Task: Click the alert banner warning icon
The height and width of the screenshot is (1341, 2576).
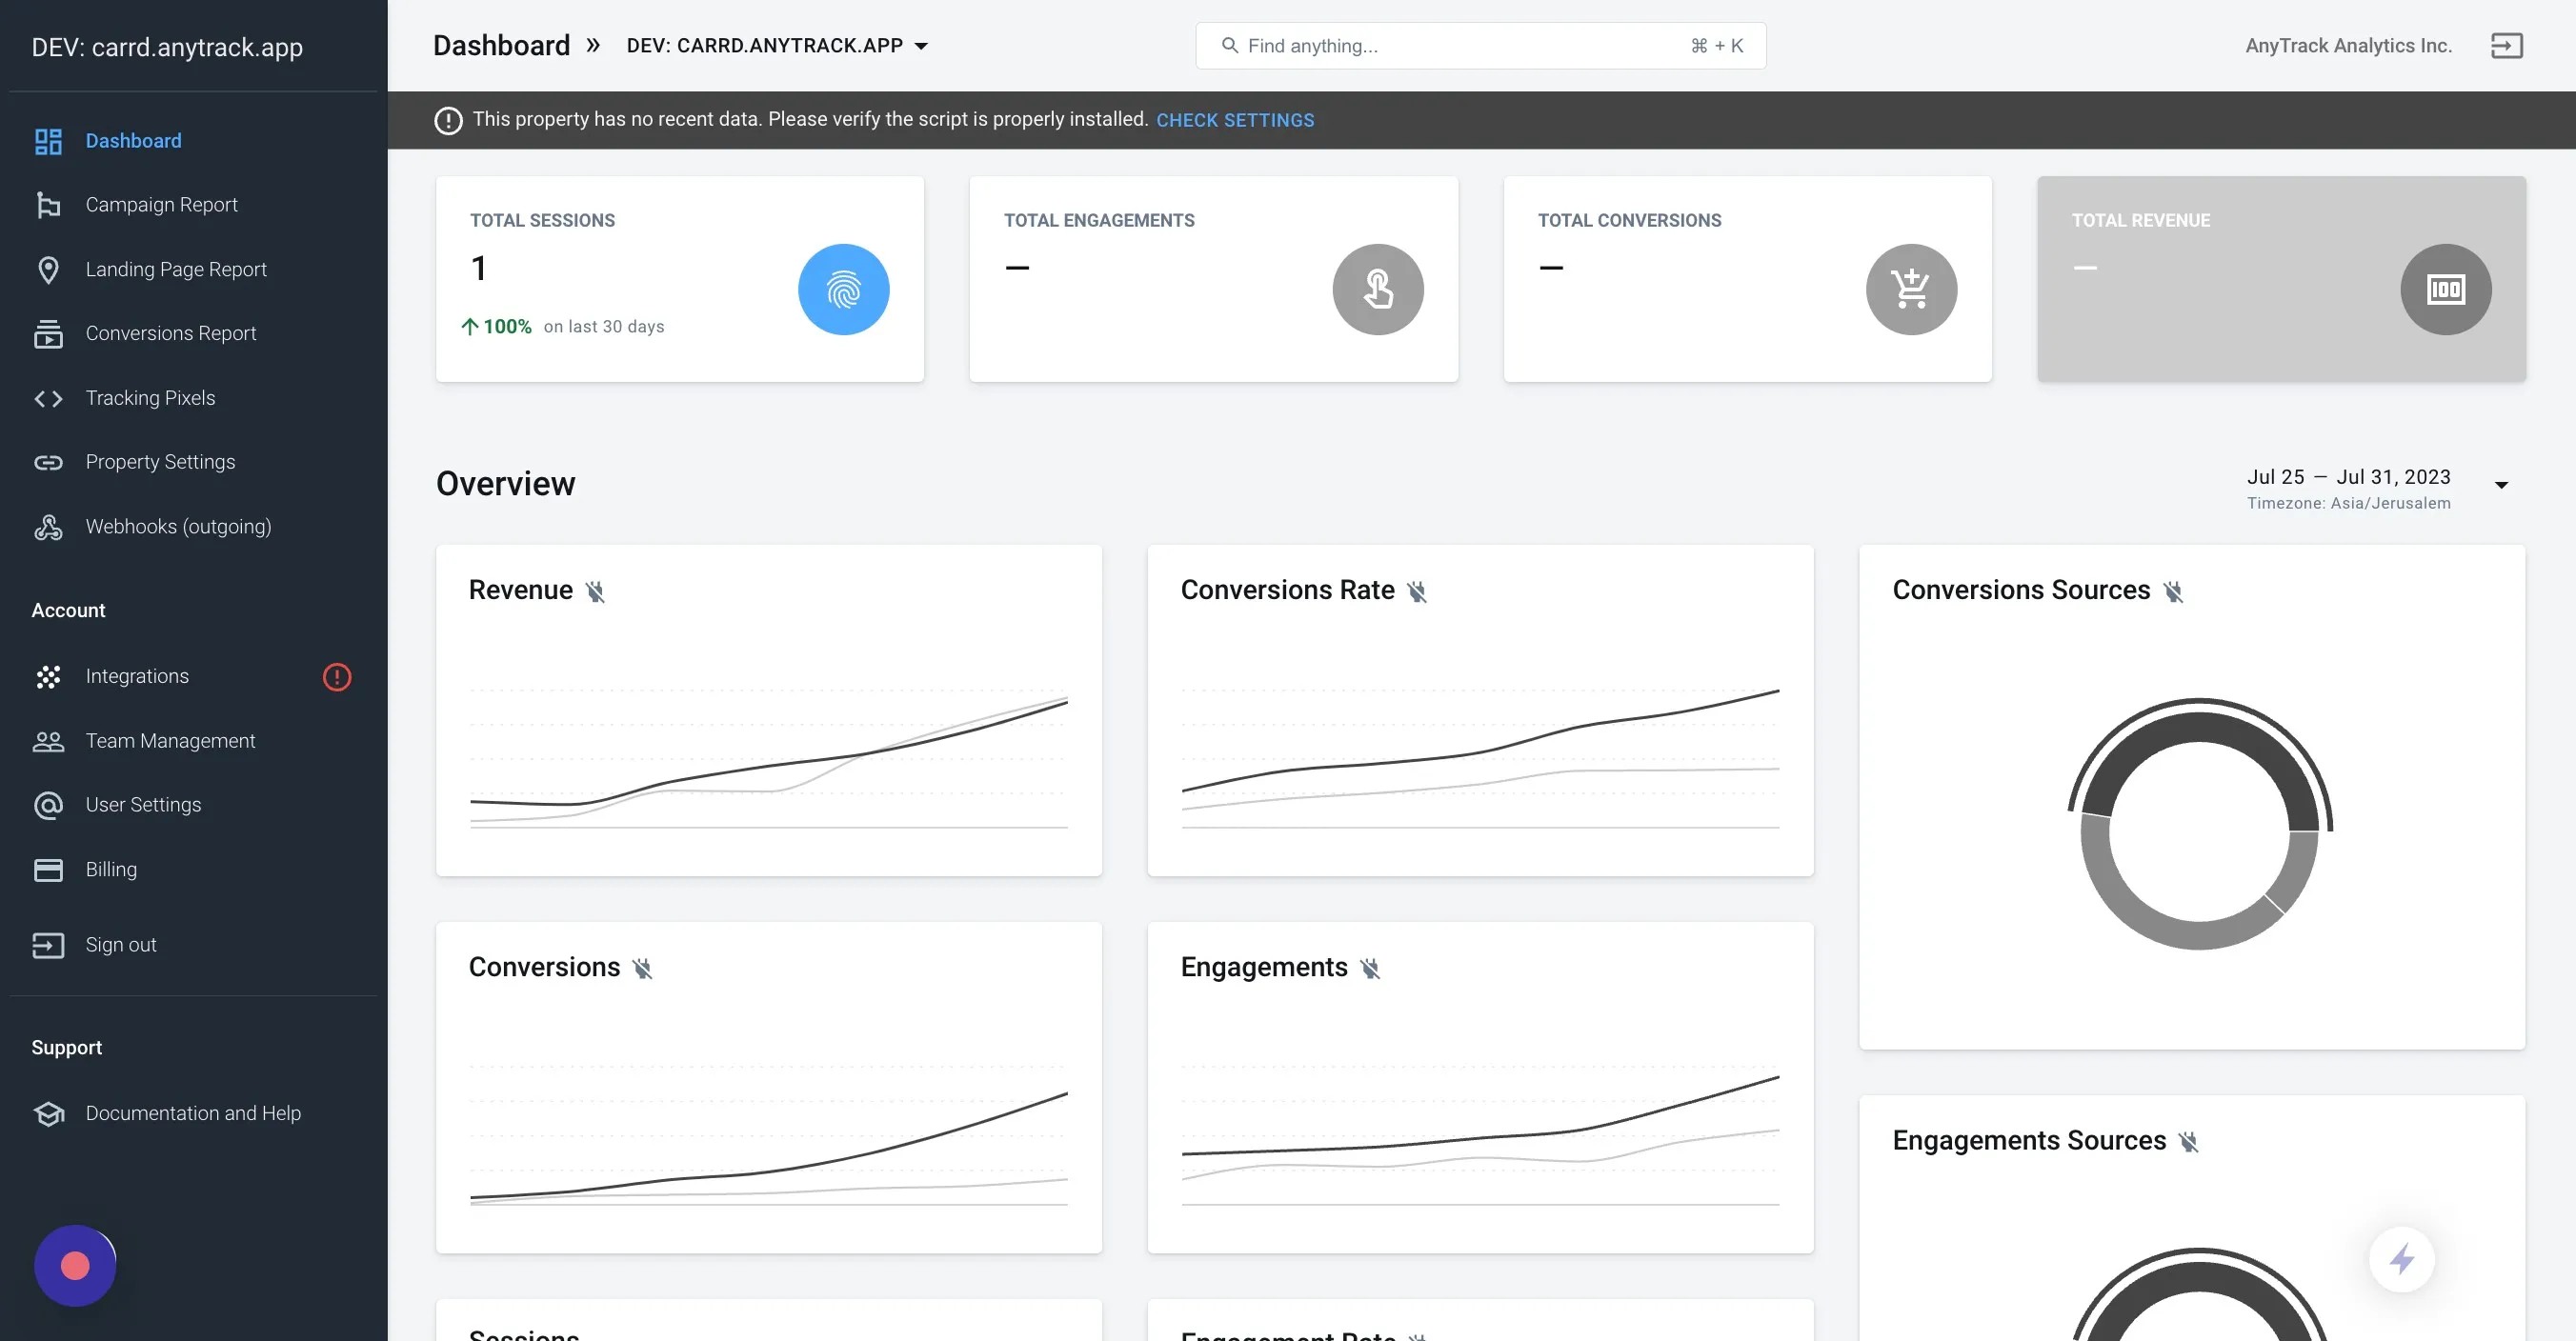Action: click(x=448, y=120)
